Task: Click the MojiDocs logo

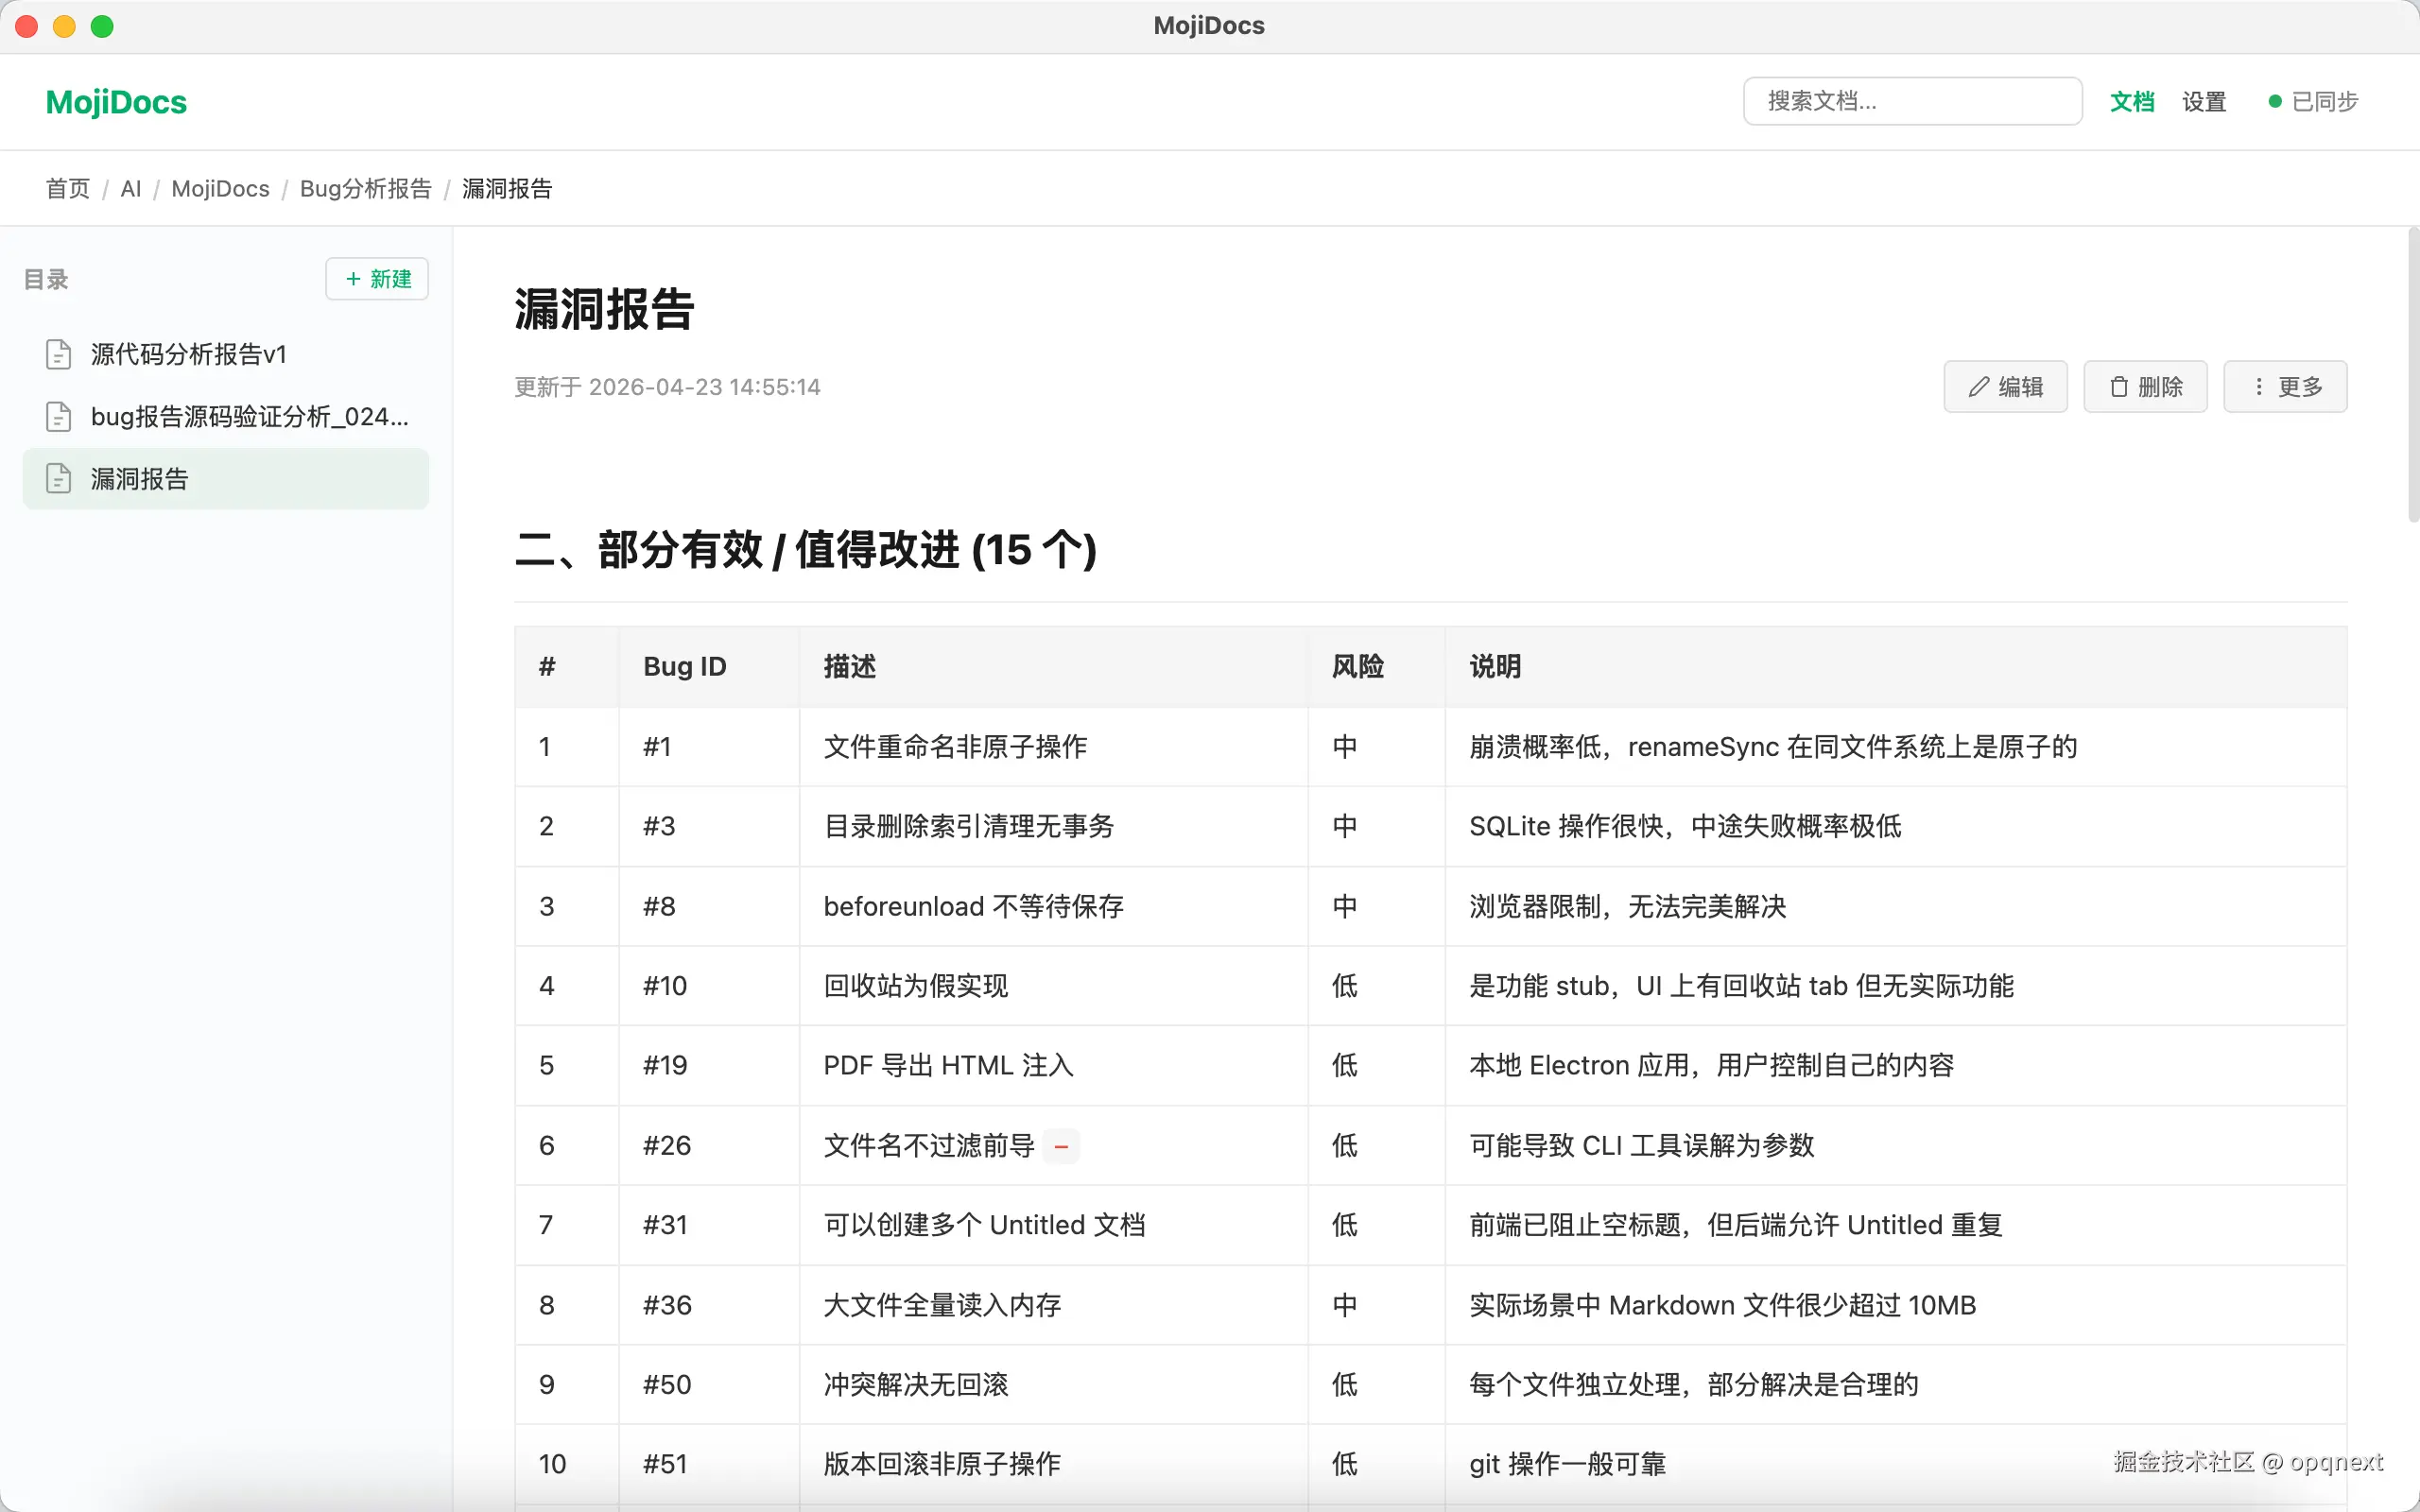Action: click(x=116, y=102)
